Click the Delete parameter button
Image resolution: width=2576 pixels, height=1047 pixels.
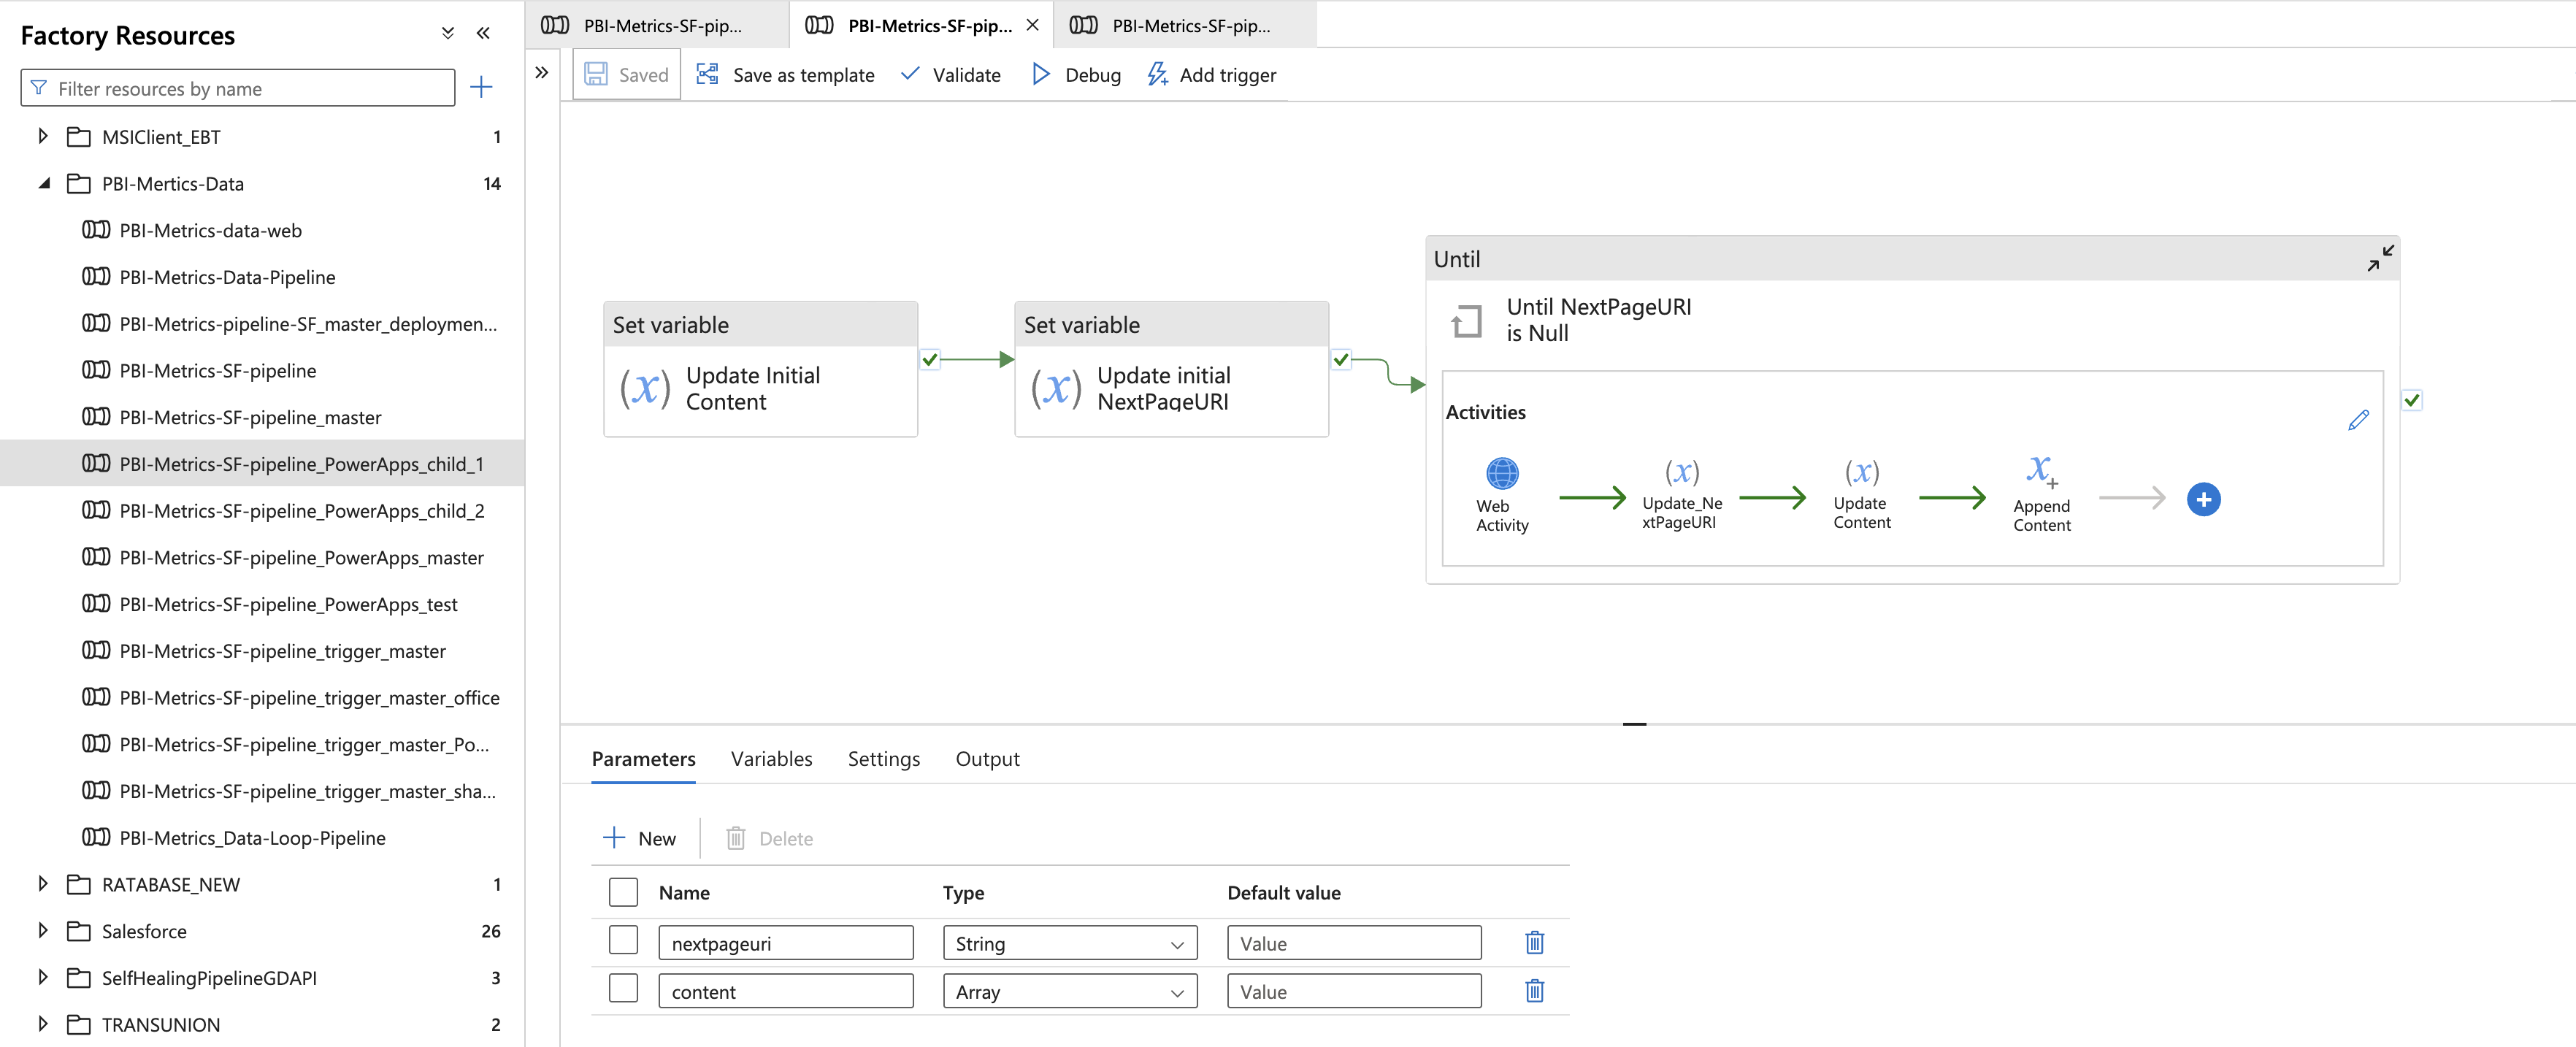coord(769,838)
